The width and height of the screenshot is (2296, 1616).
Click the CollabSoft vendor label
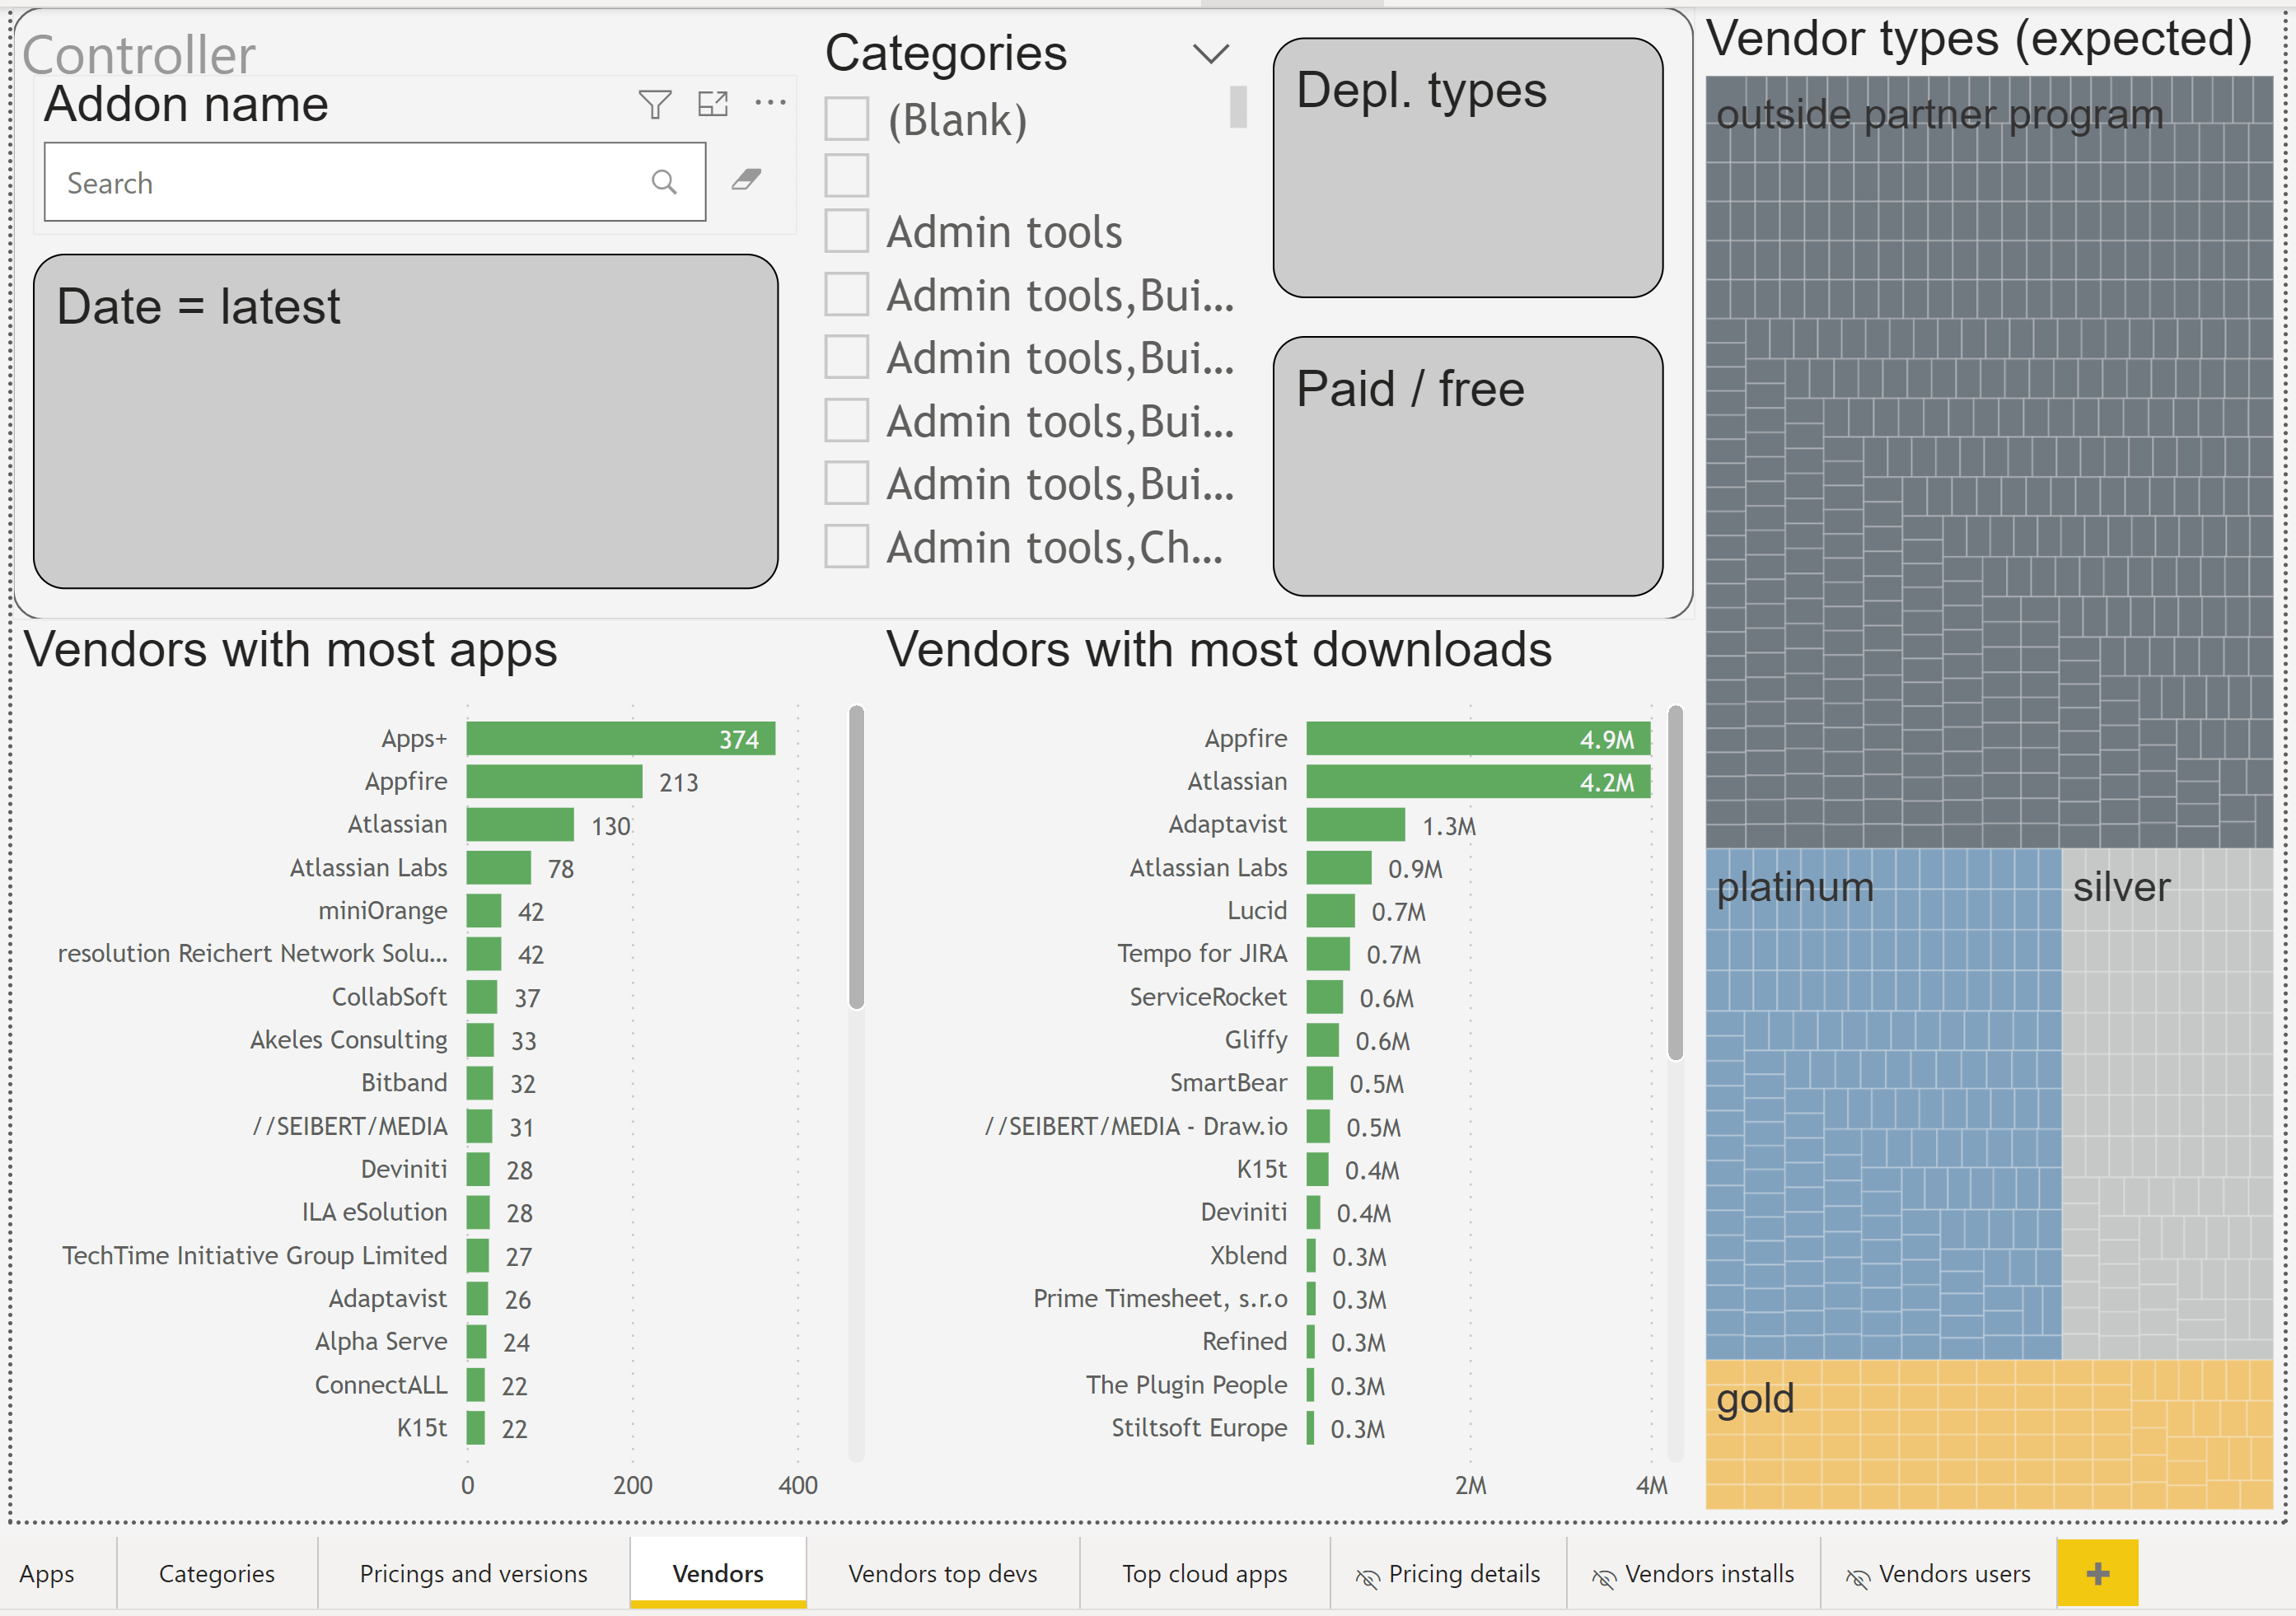[389, 997]
